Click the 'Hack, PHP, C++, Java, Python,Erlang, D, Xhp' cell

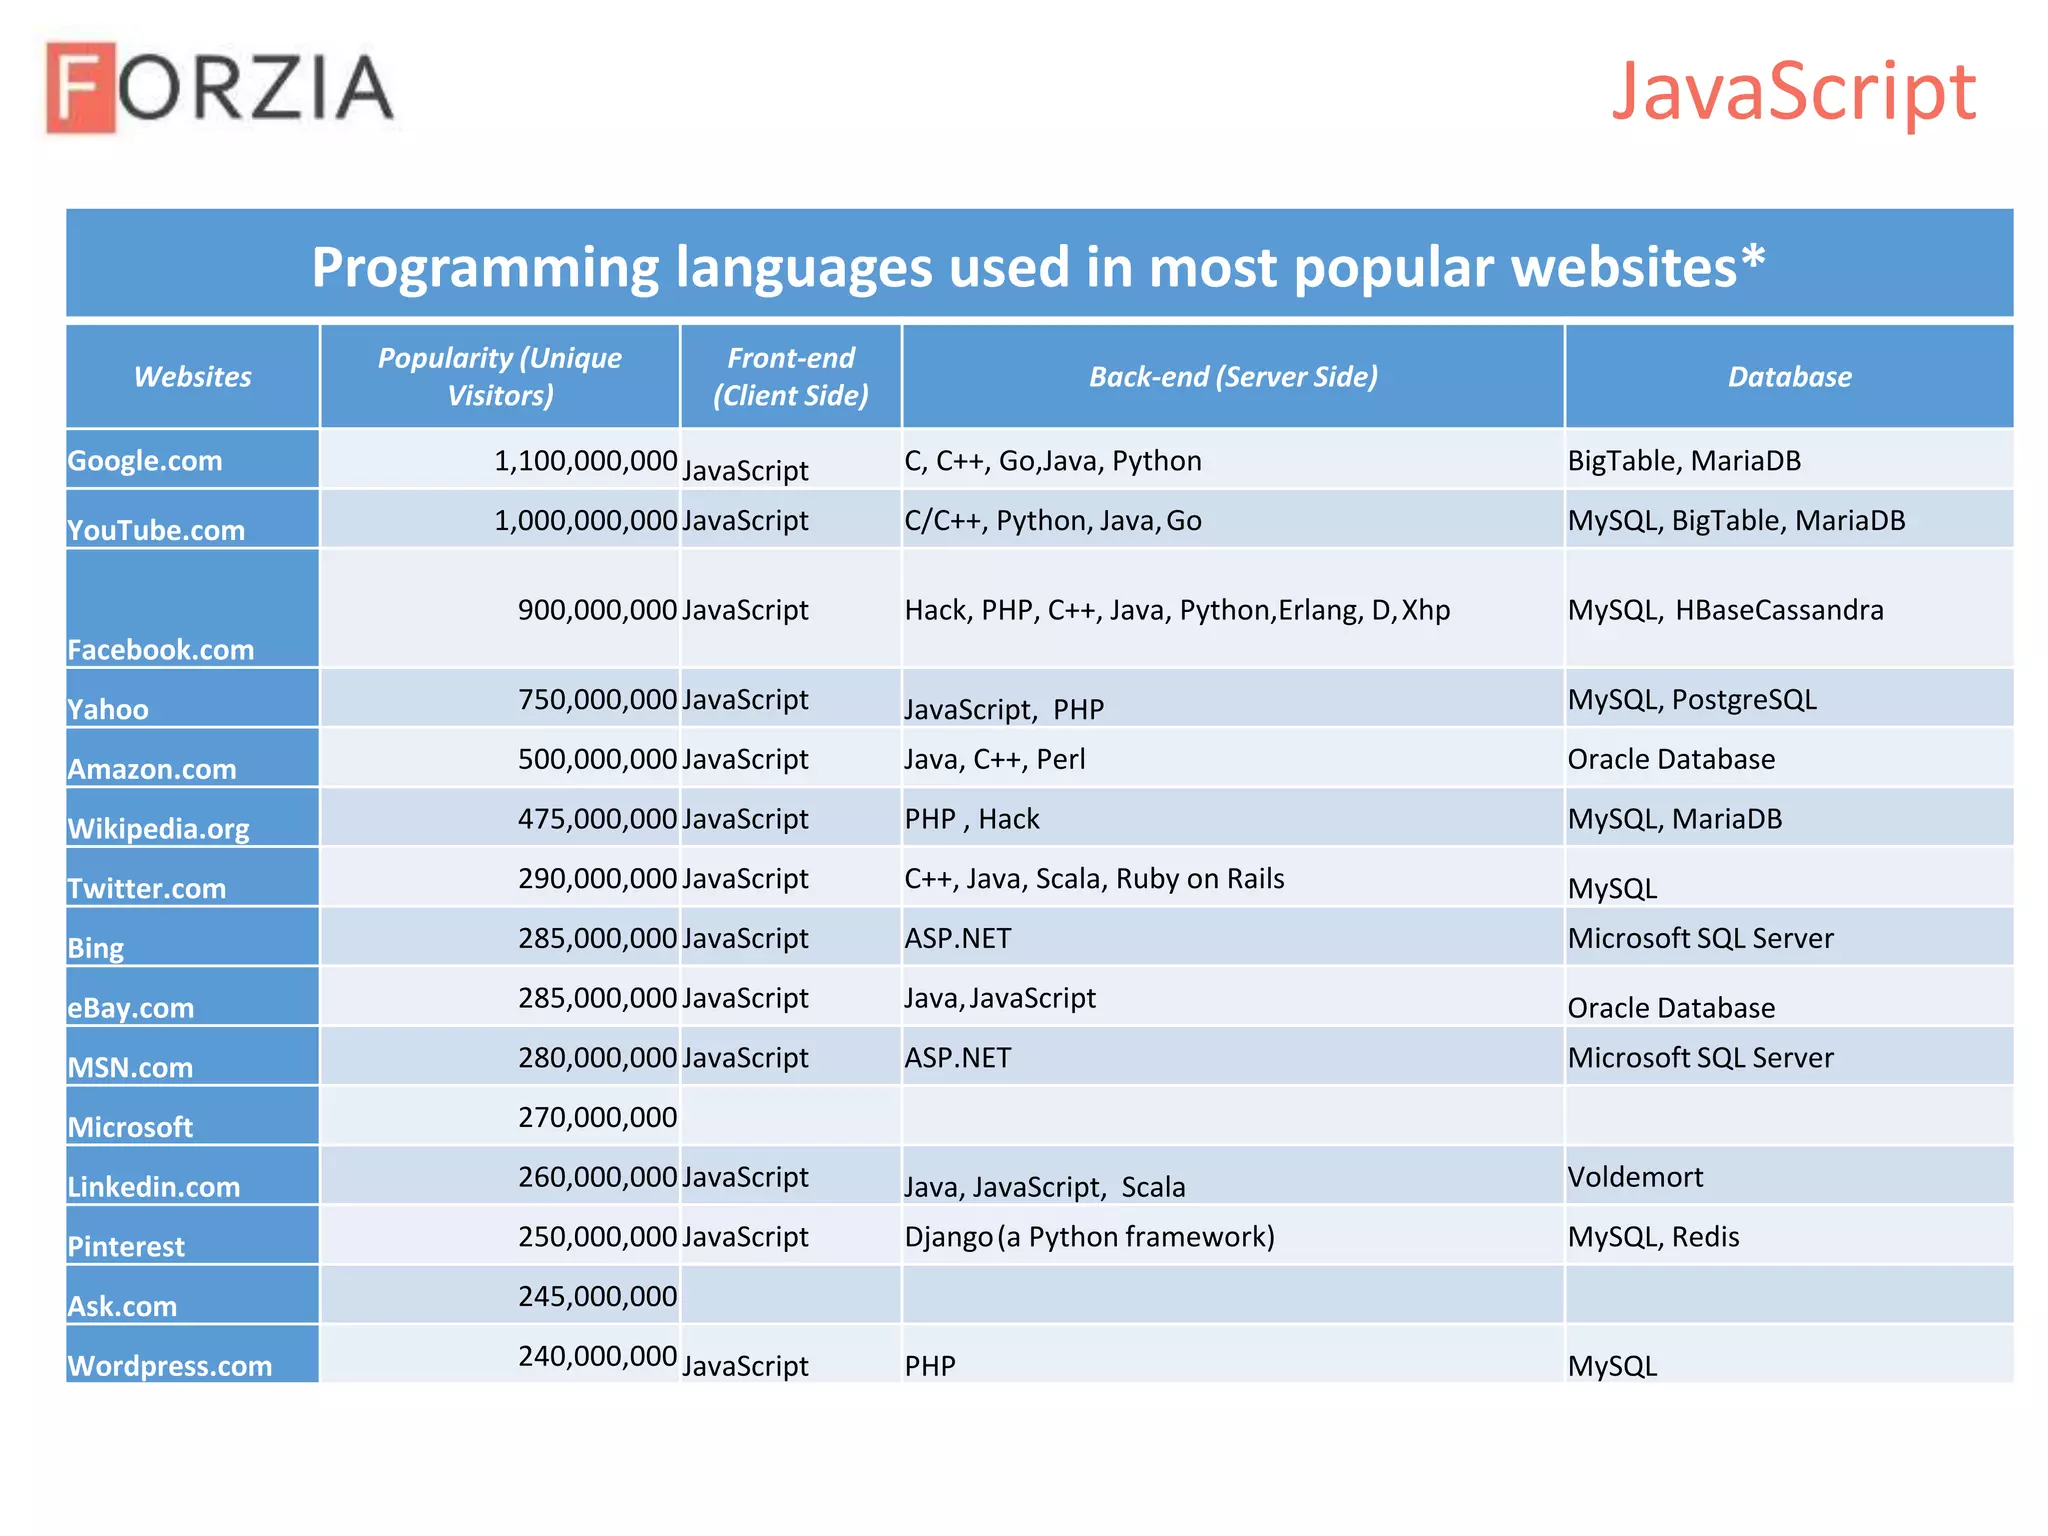pos(1177,610)
